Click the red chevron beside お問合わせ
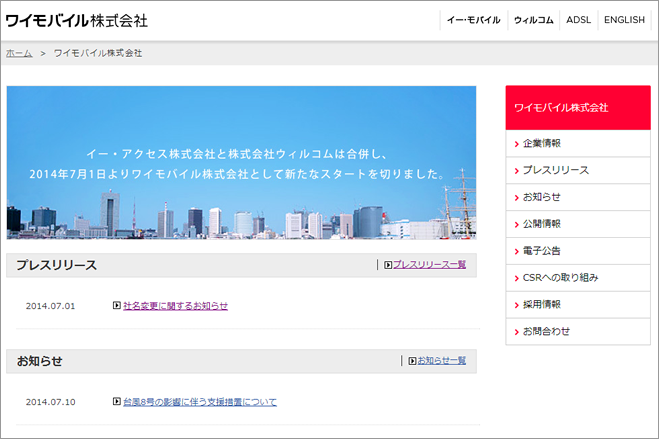The height and width of the screenshot is (439, 659). (x=517, y=332)
